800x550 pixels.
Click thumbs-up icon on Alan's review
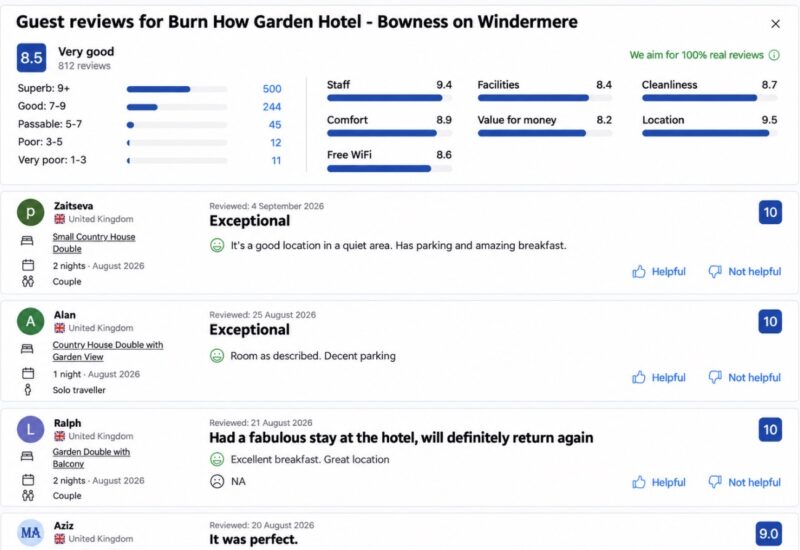tap(639, 378)
